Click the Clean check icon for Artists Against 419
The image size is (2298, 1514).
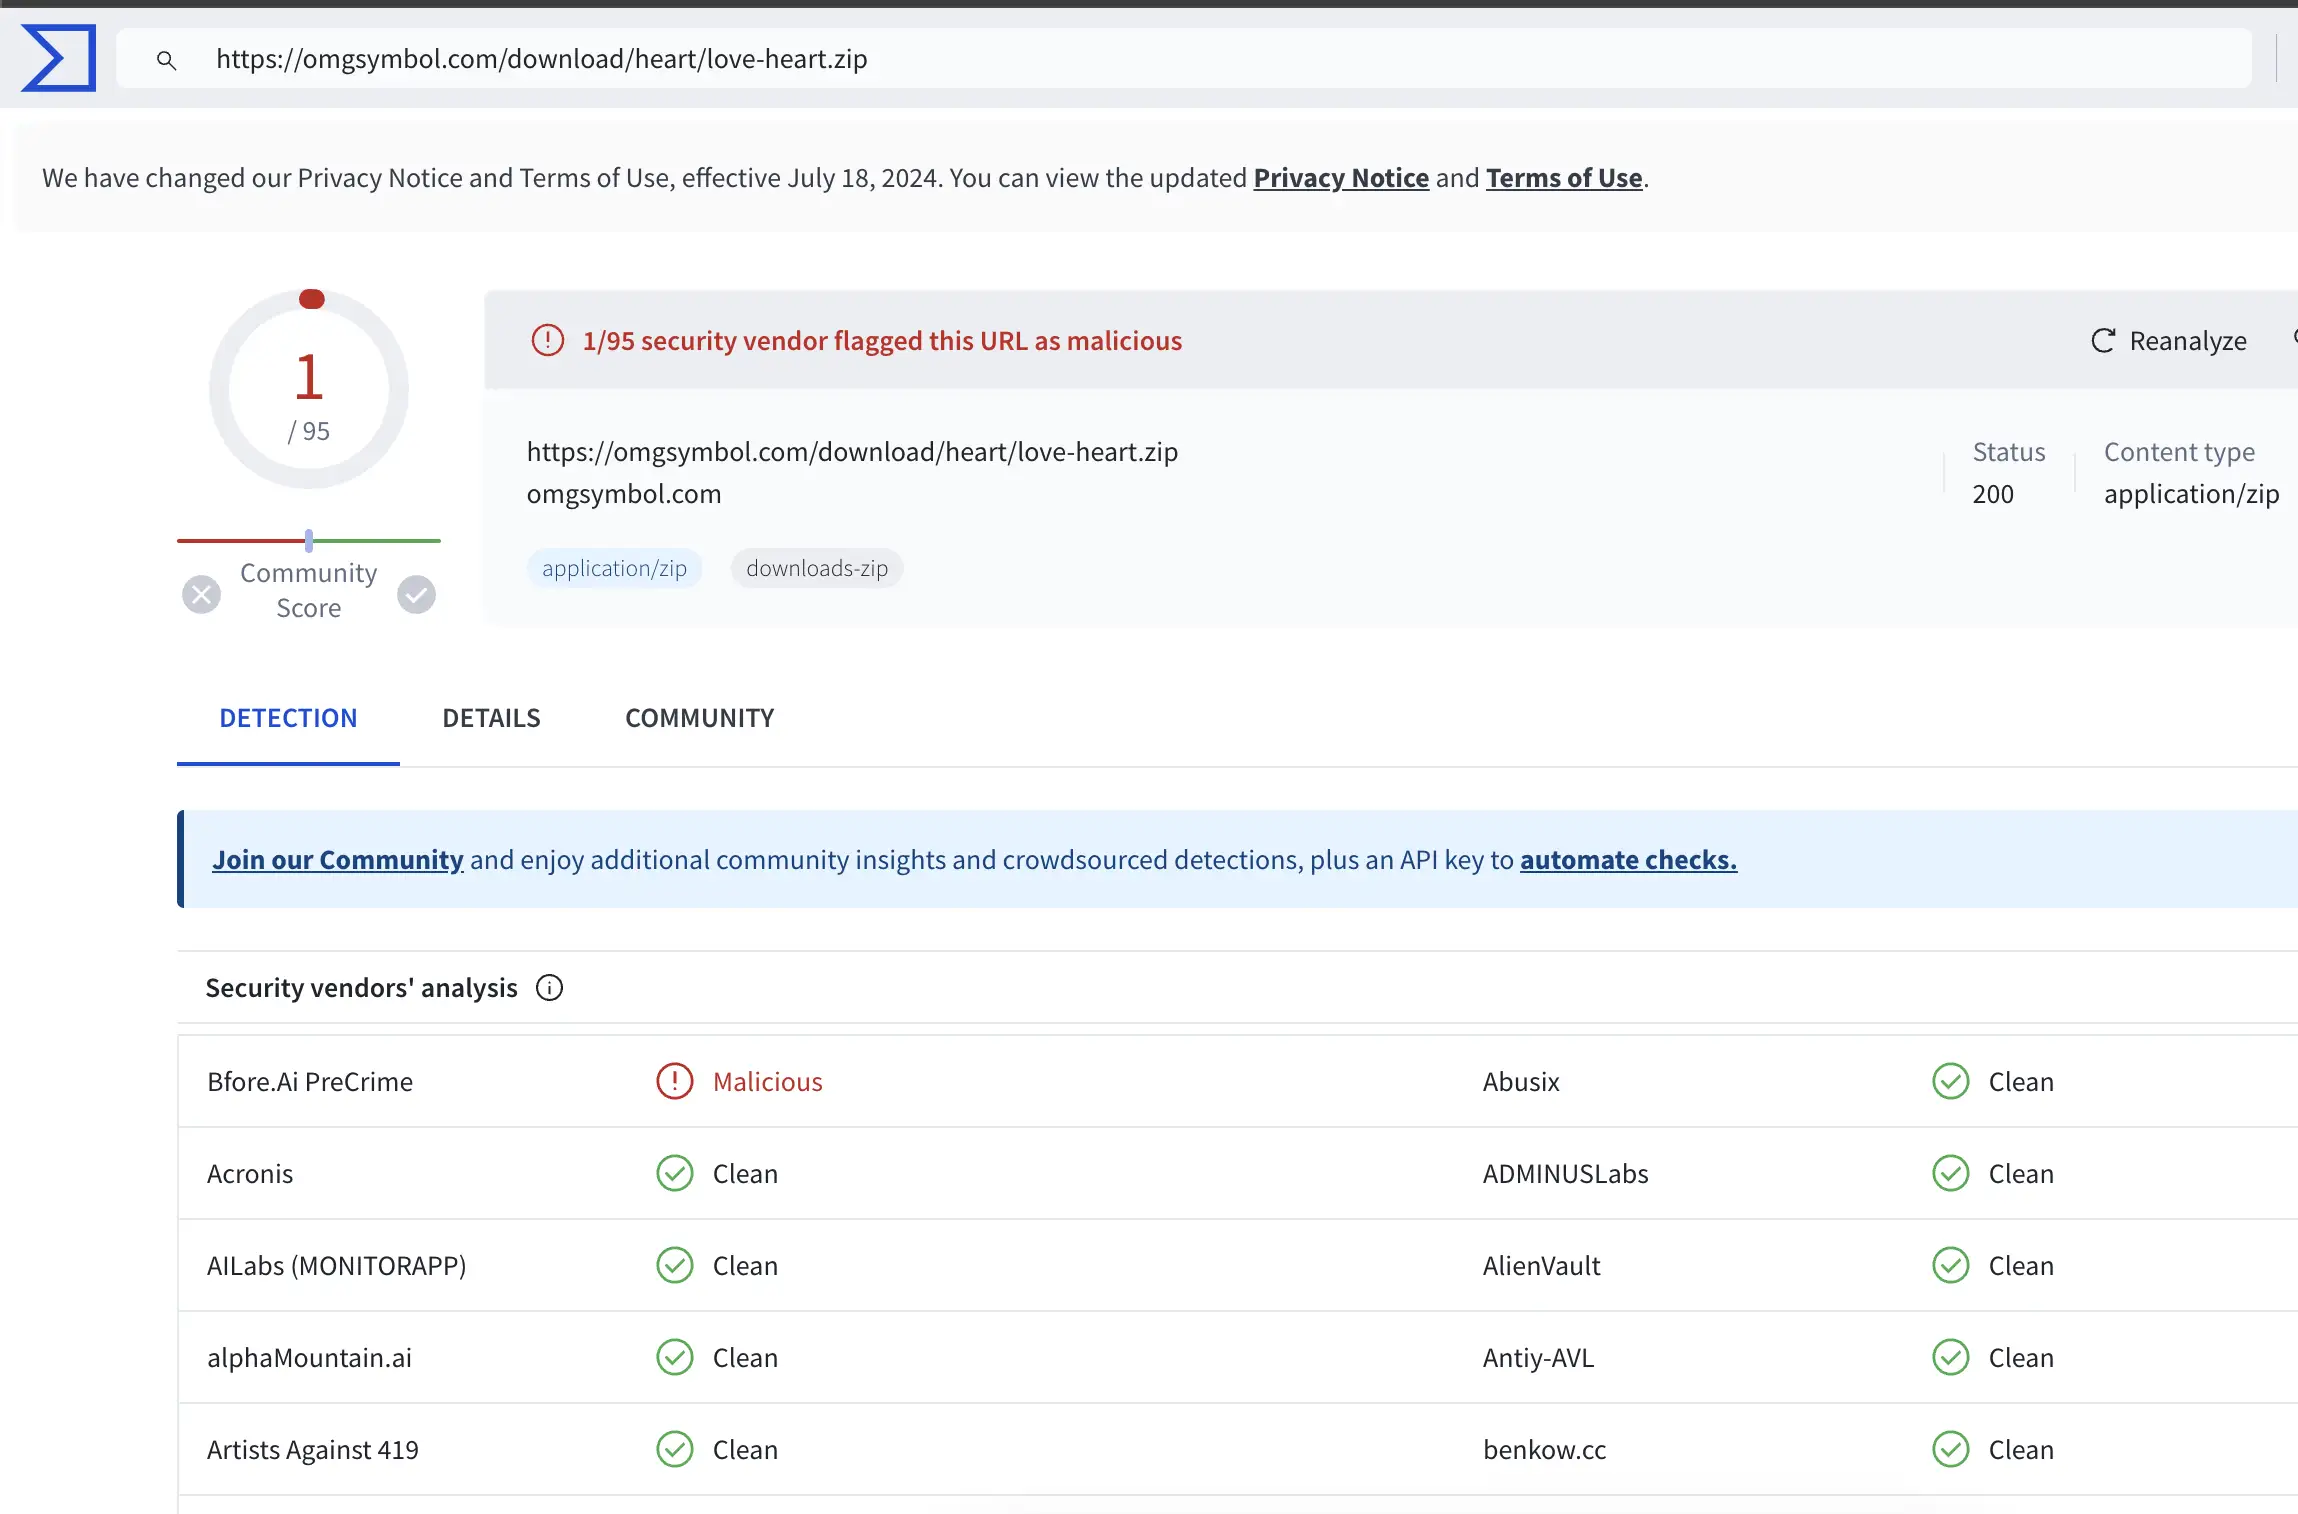click(675, 1449)
